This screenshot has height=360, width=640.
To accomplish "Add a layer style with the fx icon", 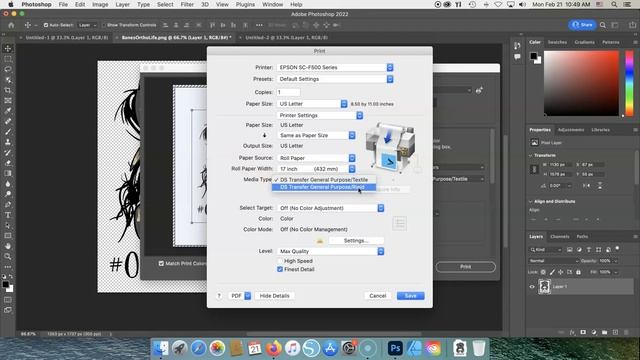I will (572, 333).
